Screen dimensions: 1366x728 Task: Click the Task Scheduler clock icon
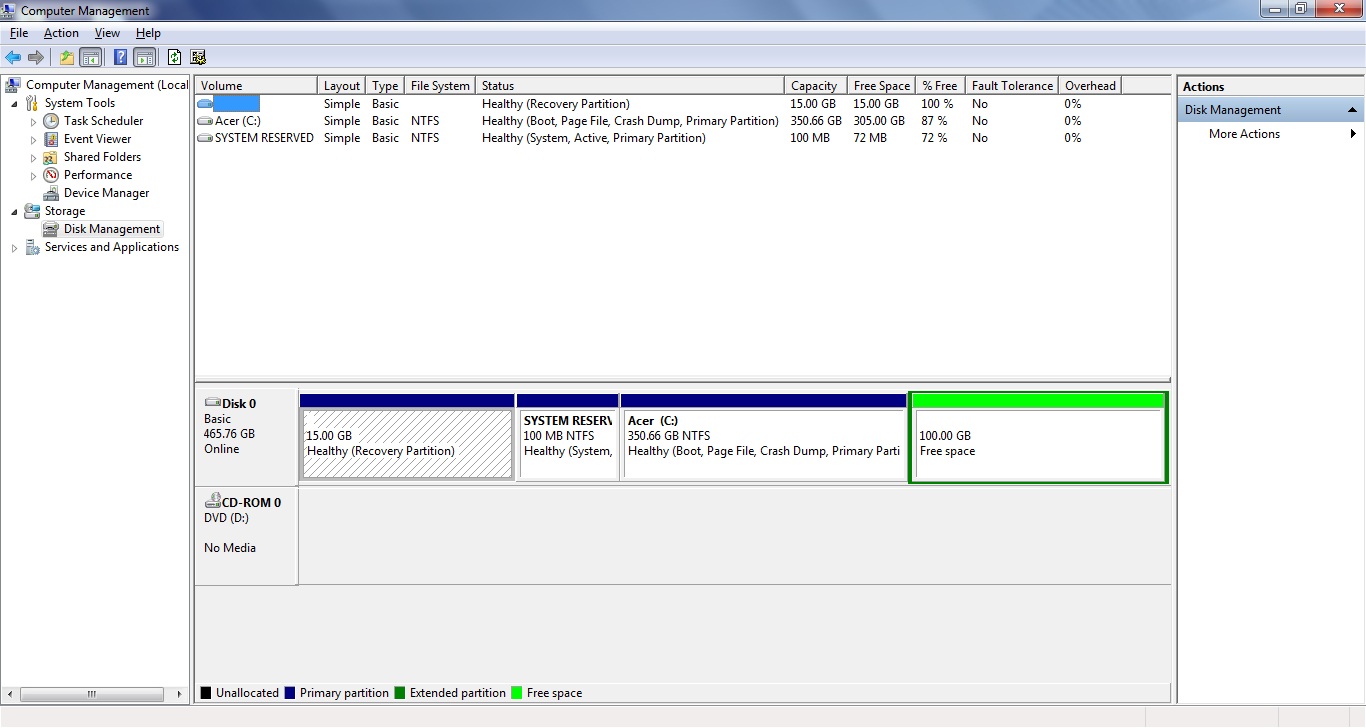point(51,121)
